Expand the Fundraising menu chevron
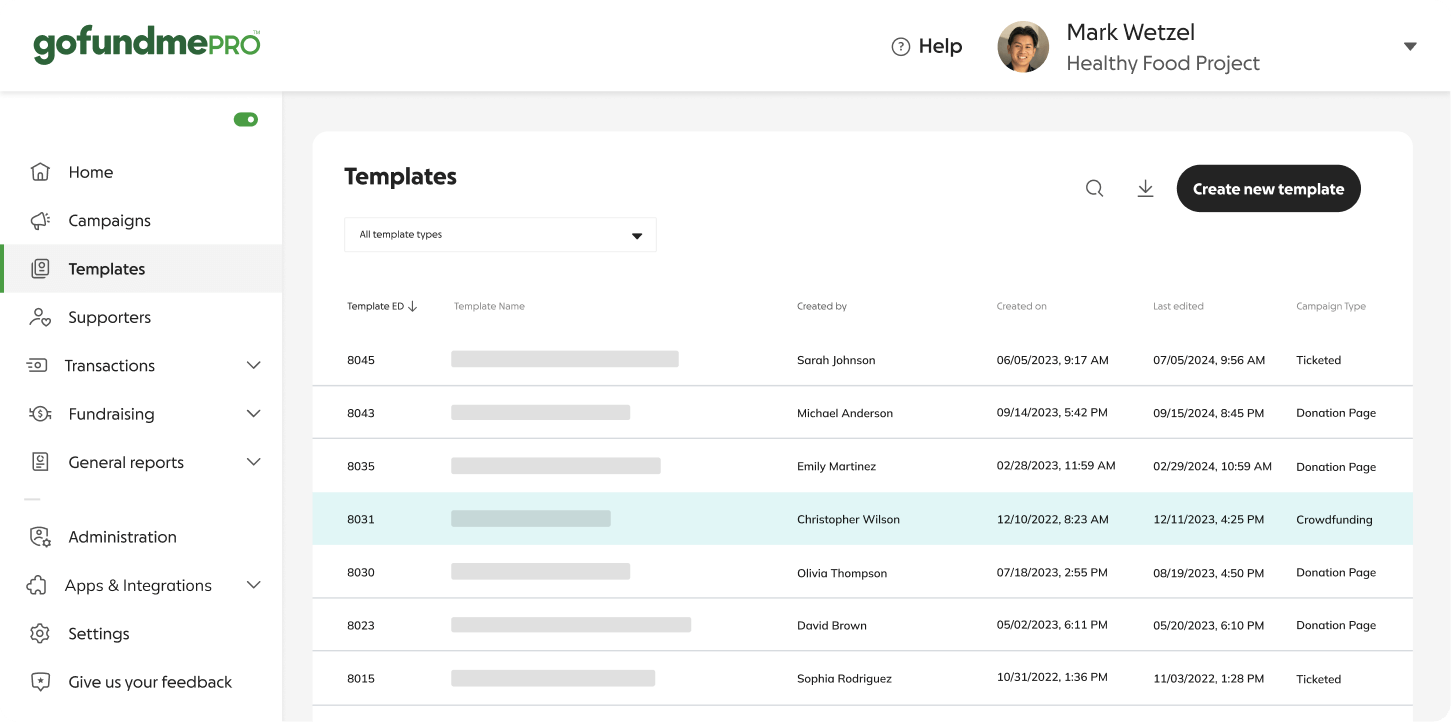Viewport: 1451px width, 722px height. tap(254, 414)
